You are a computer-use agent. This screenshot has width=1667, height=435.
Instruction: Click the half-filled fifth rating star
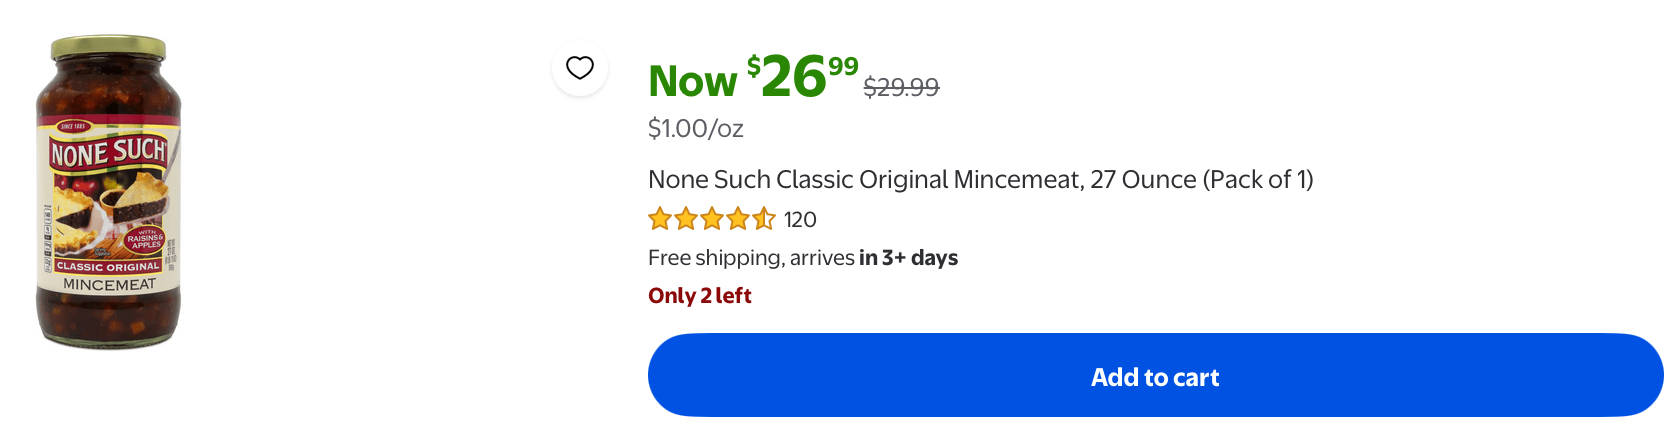coord(764,219)
